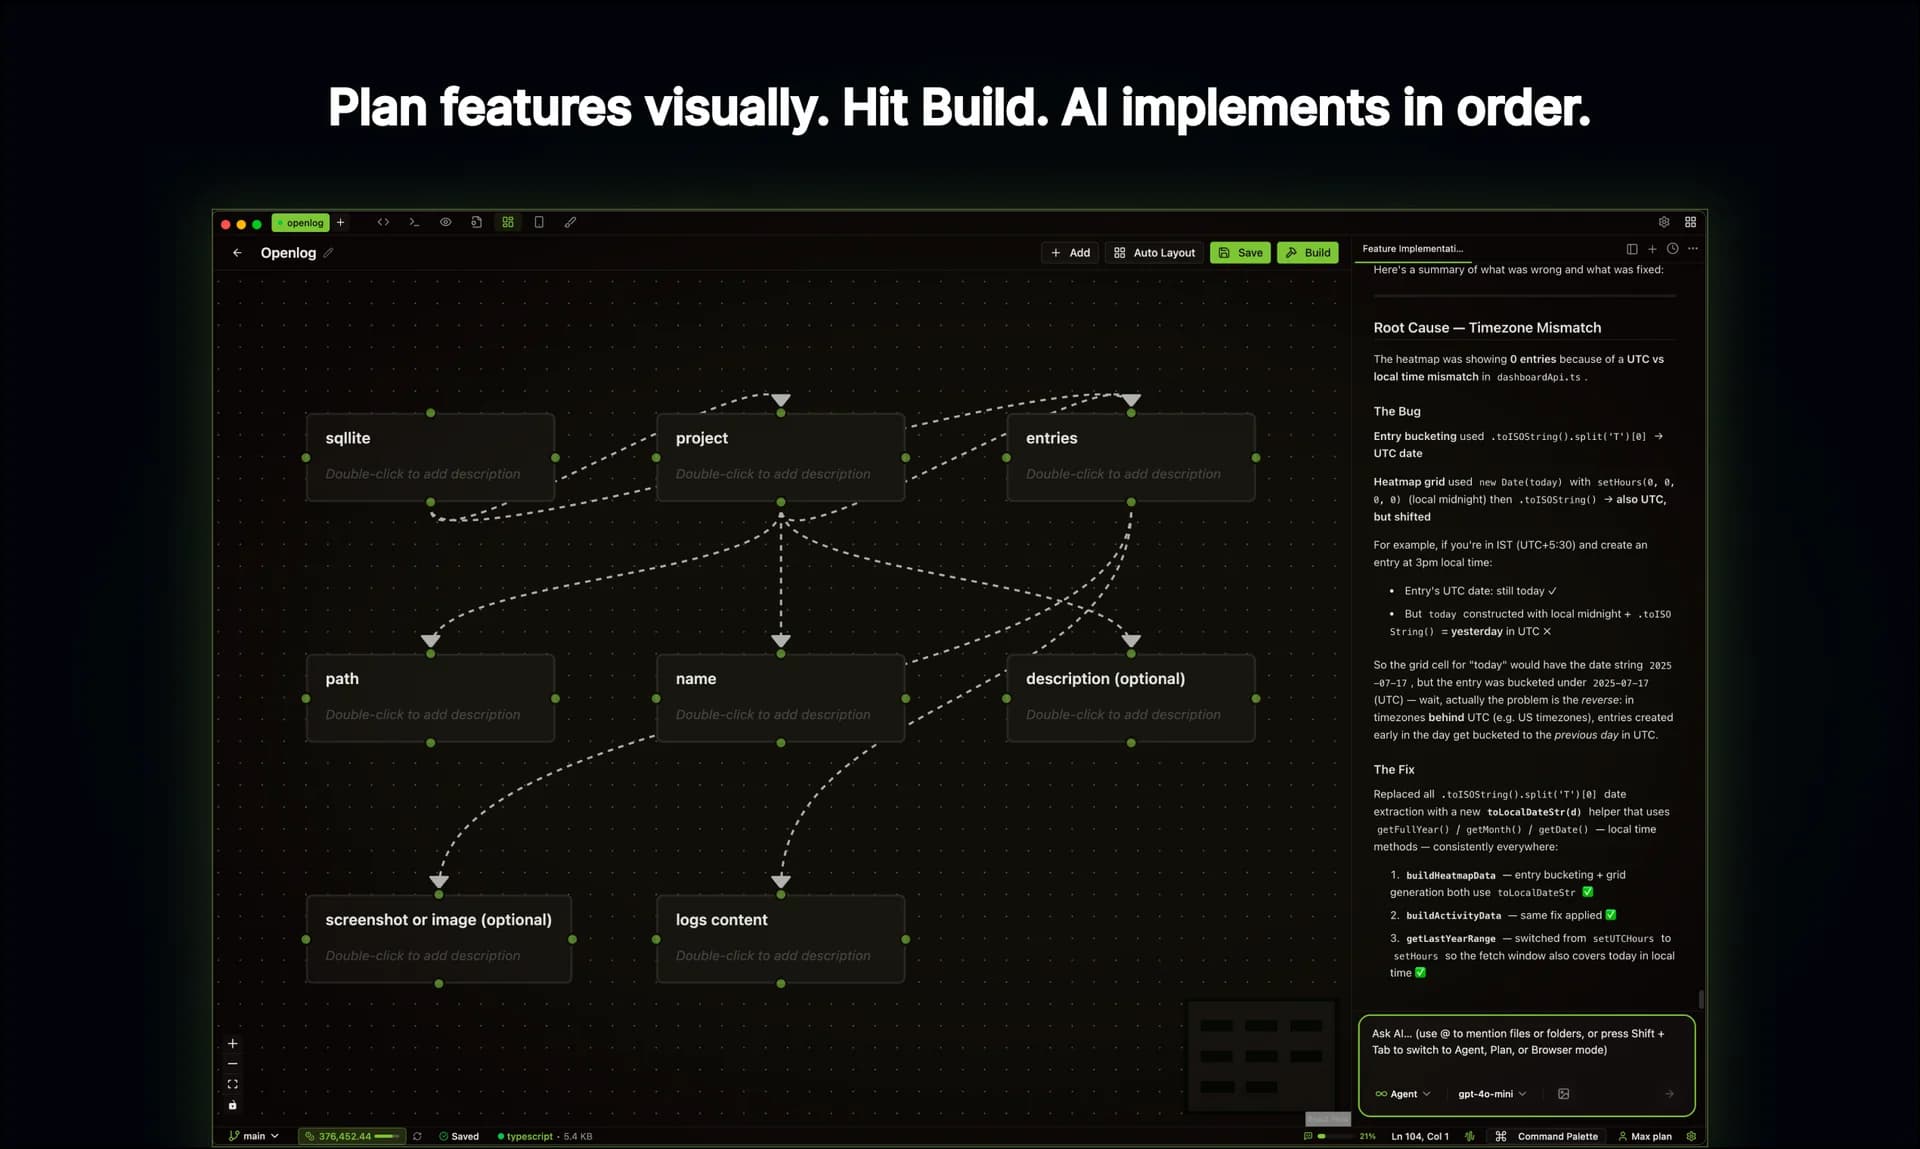Open chat history clock icon in Feature Implementation panel

pyautogui.click(x=1672, y=249)
